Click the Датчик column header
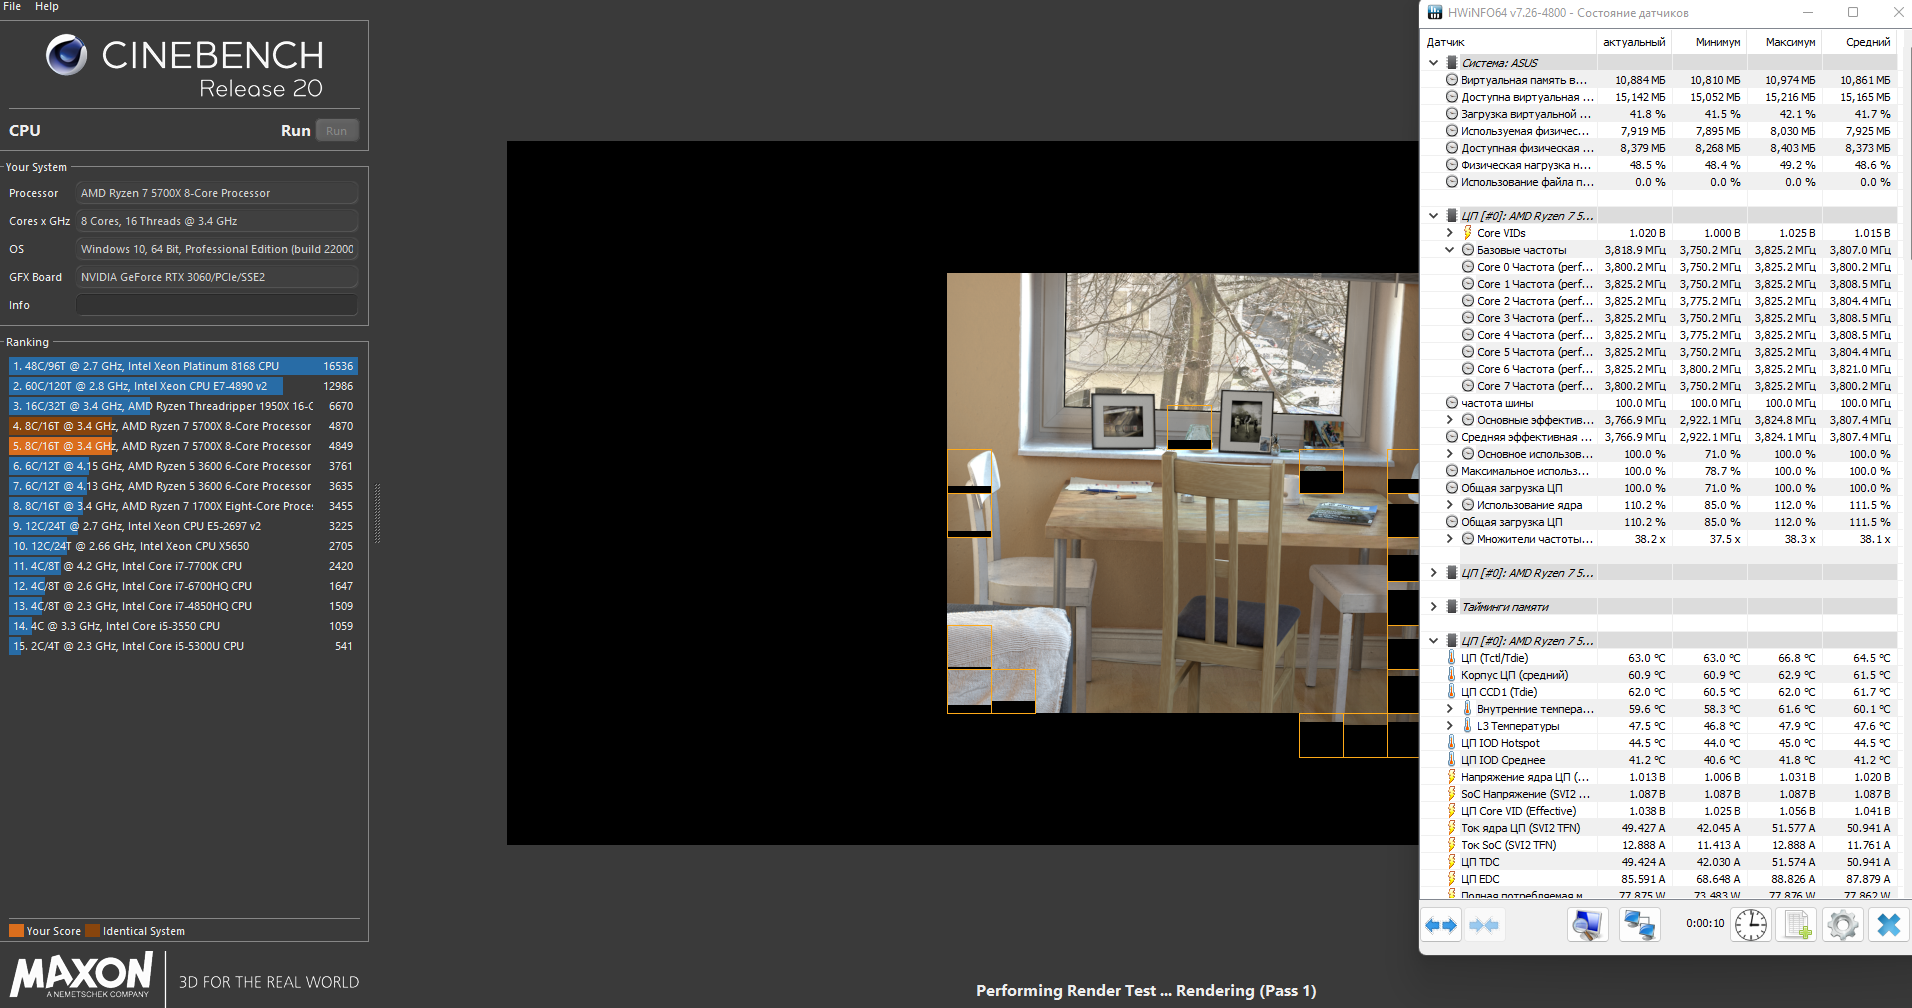1912x1008 pixels. pos(1509,42)
